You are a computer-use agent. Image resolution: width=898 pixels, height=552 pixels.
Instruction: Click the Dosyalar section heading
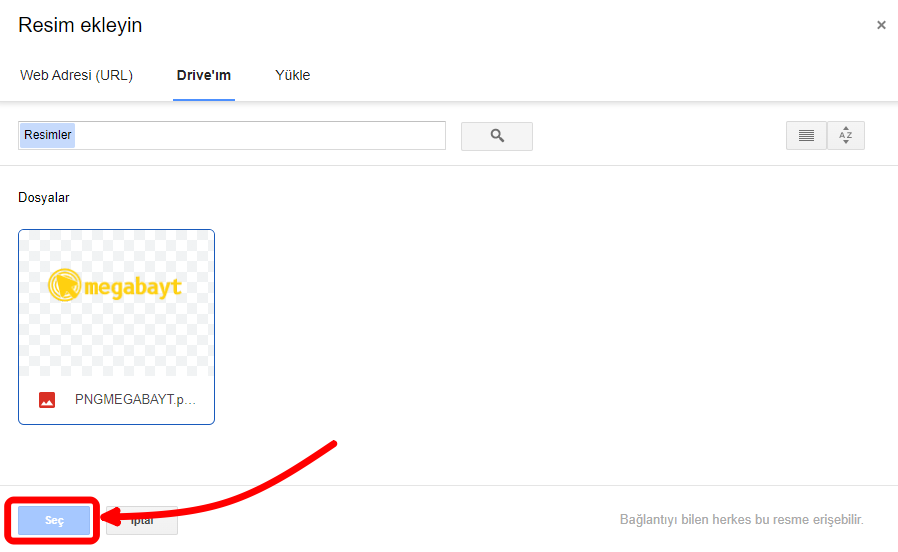click(x=44, y=198)
